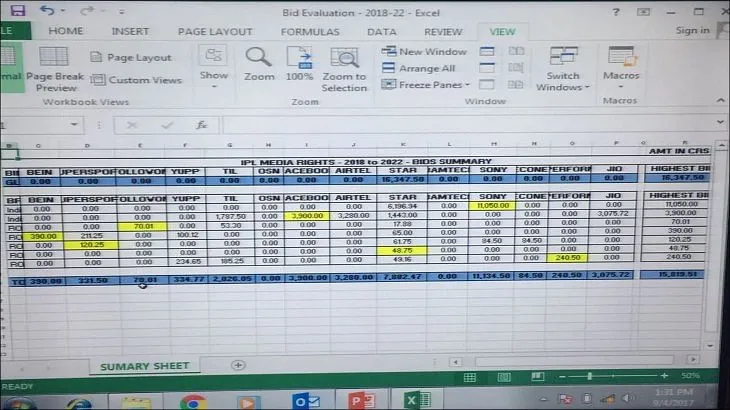Open the REVIEW ribbon tab
Image resolution: width=730 pixels, height=410 pixels.
click(x=443, y=32)
